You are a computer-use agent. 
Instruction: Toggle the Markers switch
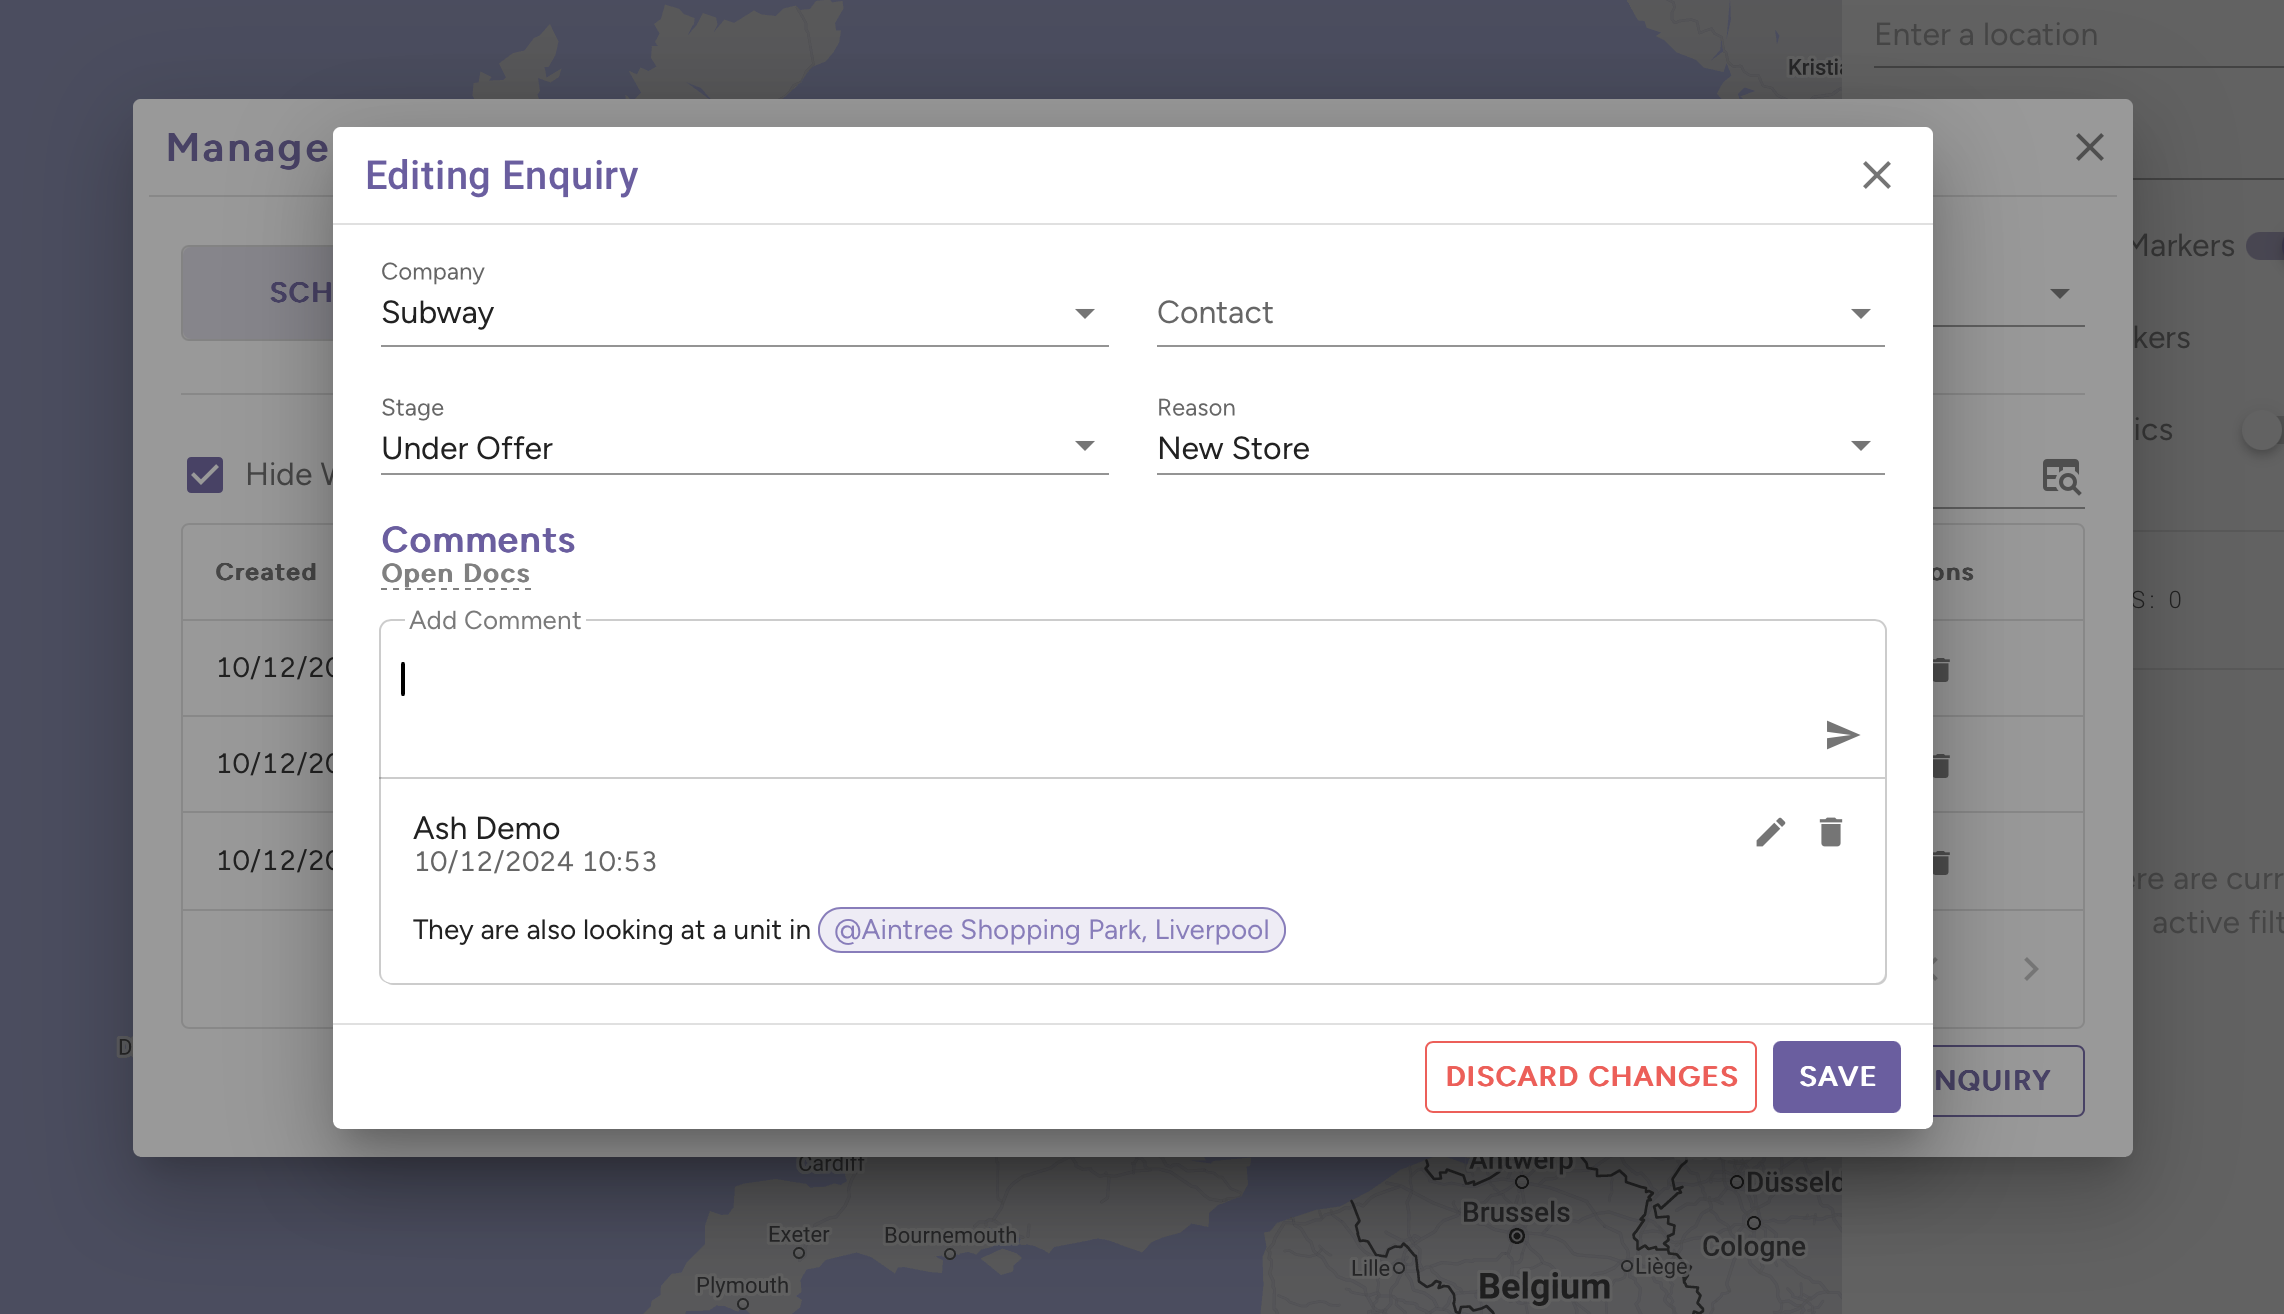click(x=2264, y=246)
